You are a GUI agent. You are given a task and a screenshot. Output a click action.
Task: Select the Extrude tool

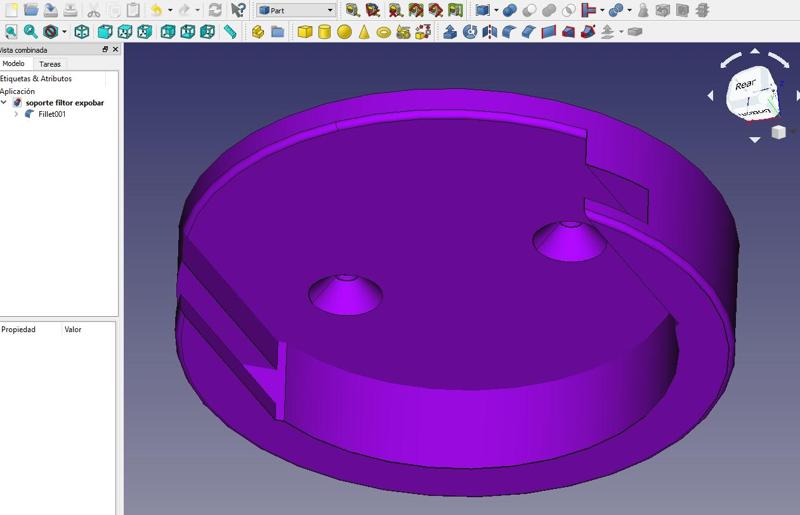449,32
